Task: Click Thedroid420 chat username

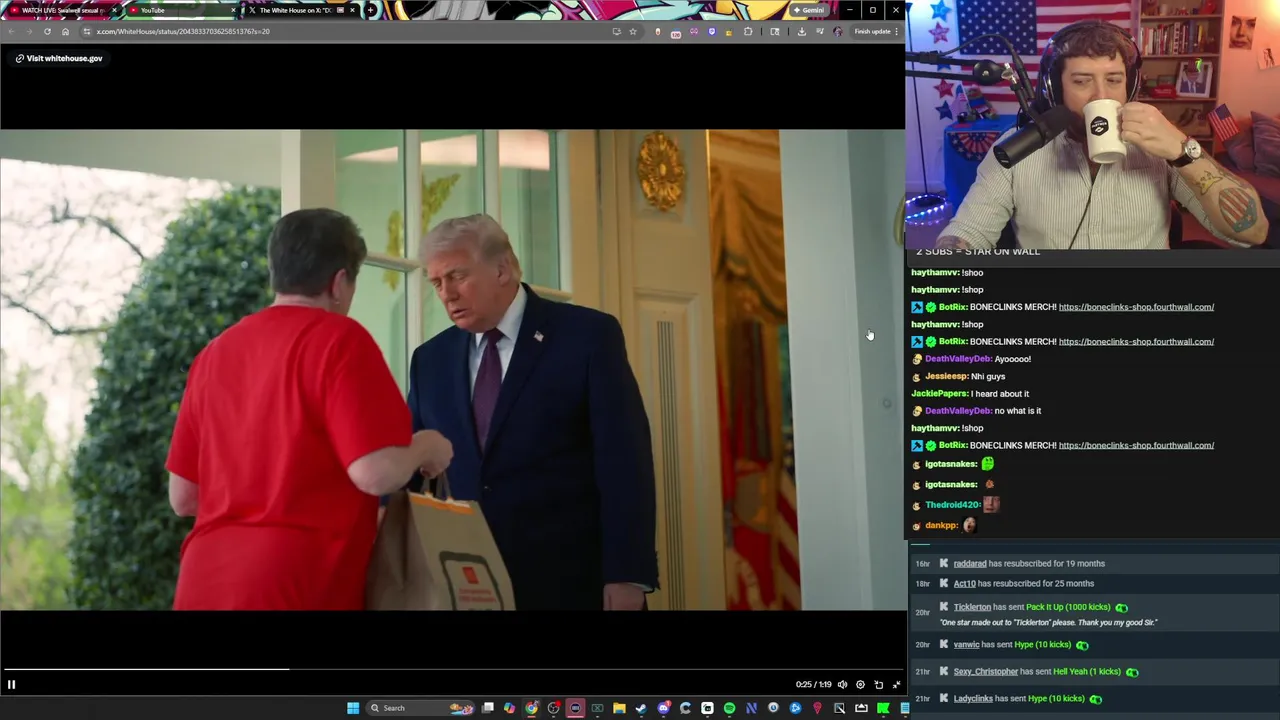Action: (952, 505)
